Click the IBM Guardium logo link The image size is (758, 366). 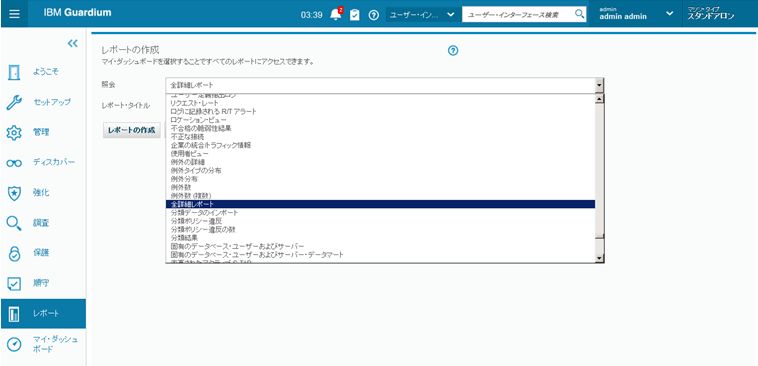[x=77, y=13]
